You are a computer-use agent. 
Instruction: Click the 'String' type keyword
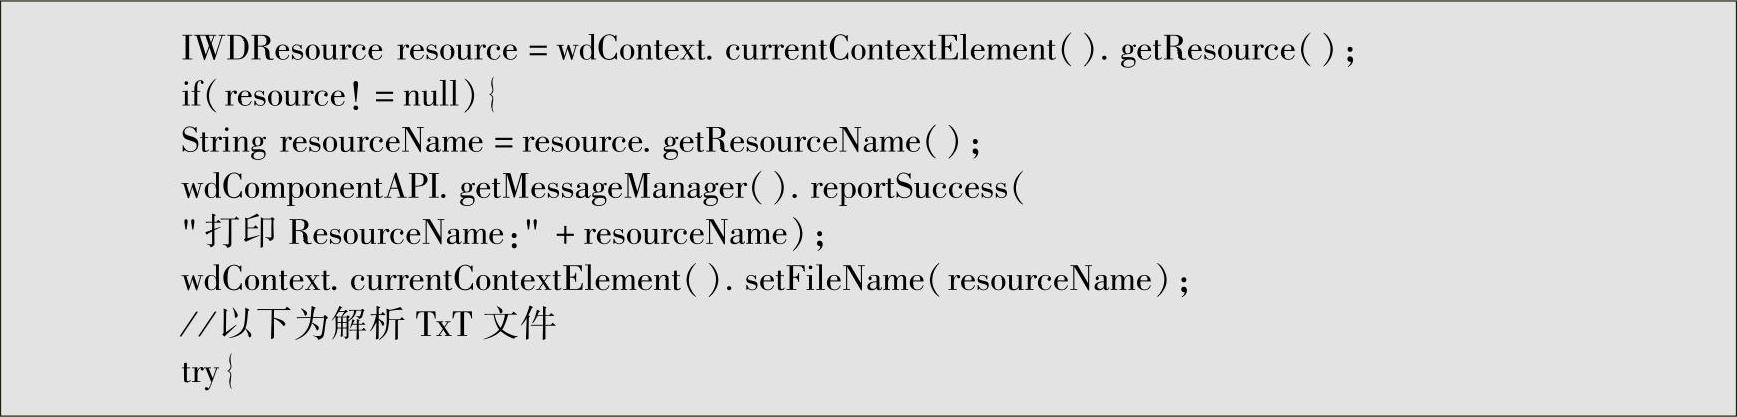[x=223, y=141]
